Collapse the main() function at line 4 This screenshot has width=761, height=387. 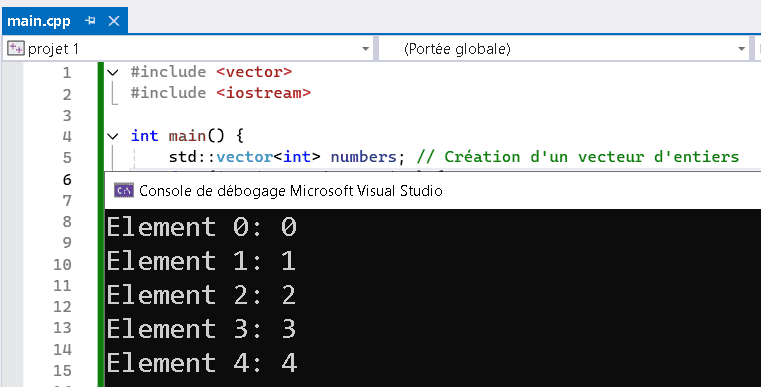tap(113, 136)
